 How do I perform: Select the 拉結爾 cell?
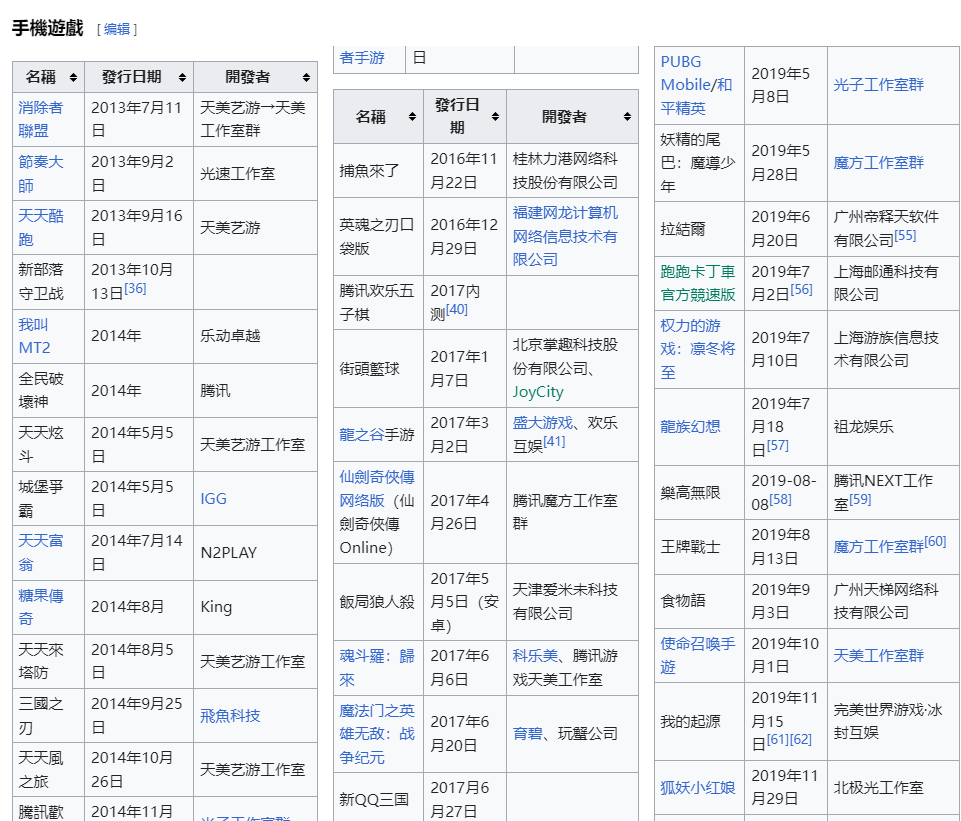pyautogui.click(x=699, y=229)
